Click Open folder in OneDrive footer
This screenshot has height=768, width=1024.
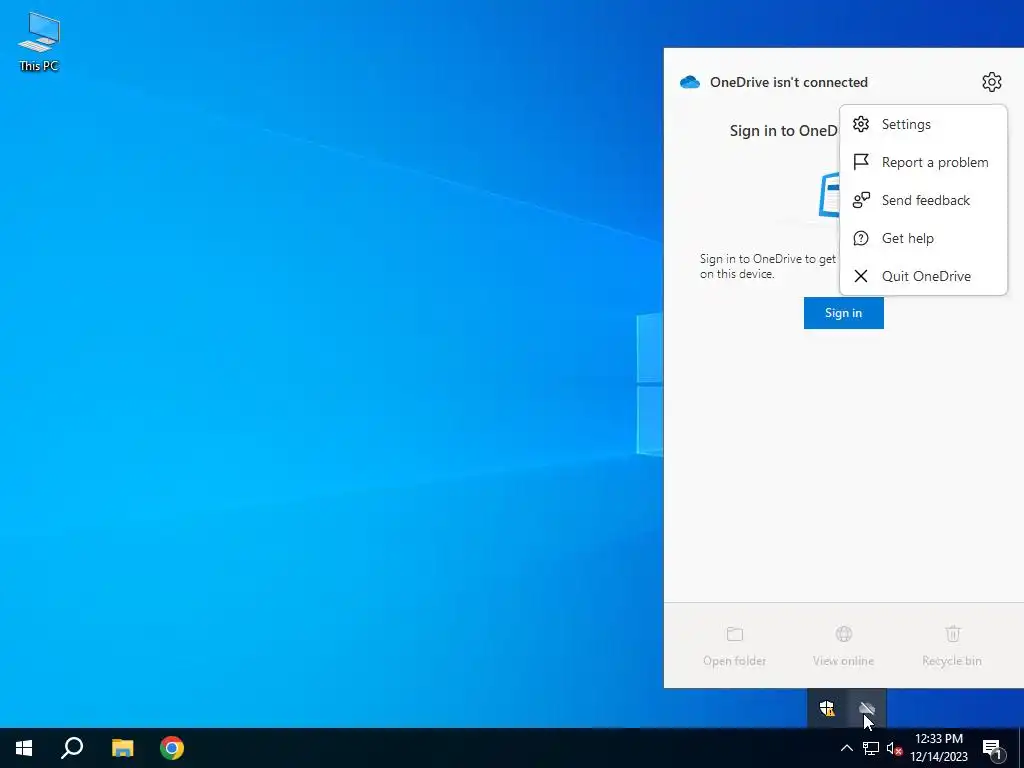point(735,646)
